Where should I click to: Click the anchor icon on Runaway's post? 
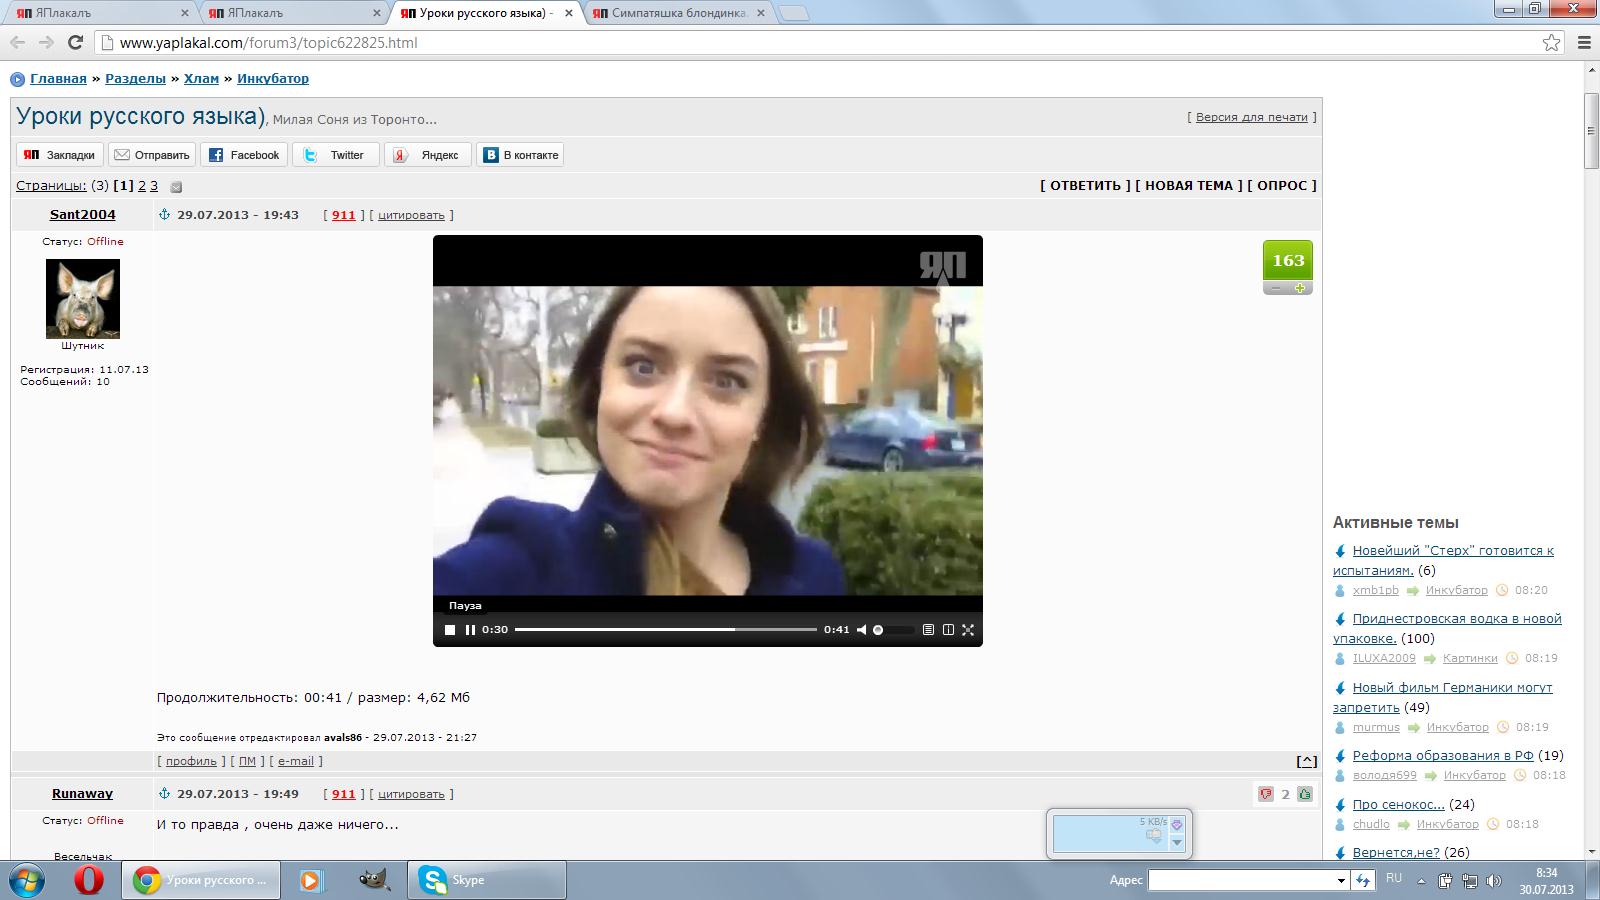(164, 793)
